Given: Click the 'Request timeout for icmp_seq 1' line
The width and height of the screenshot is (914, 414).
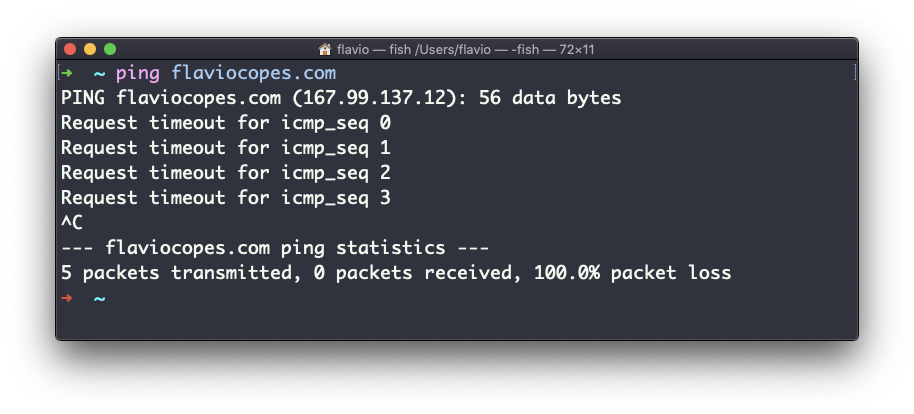Looking at the screenshot, I should [226, 148].
